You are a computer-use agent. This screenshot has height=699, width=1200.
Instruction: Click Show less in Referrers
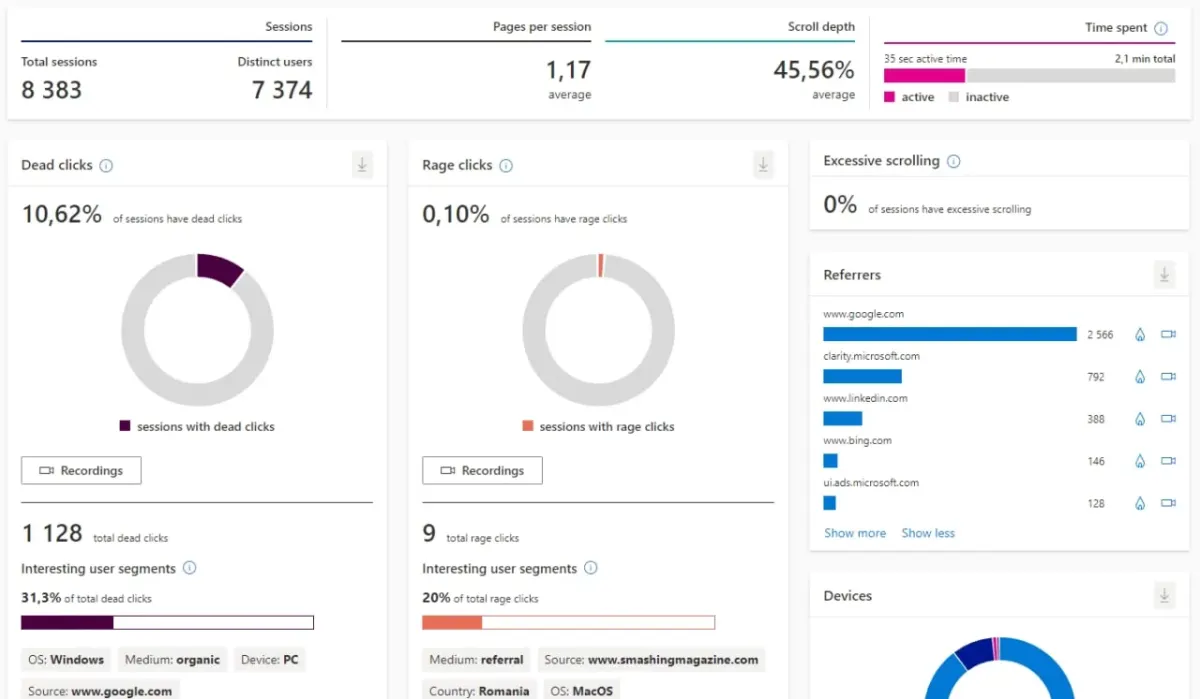point(928,533)
